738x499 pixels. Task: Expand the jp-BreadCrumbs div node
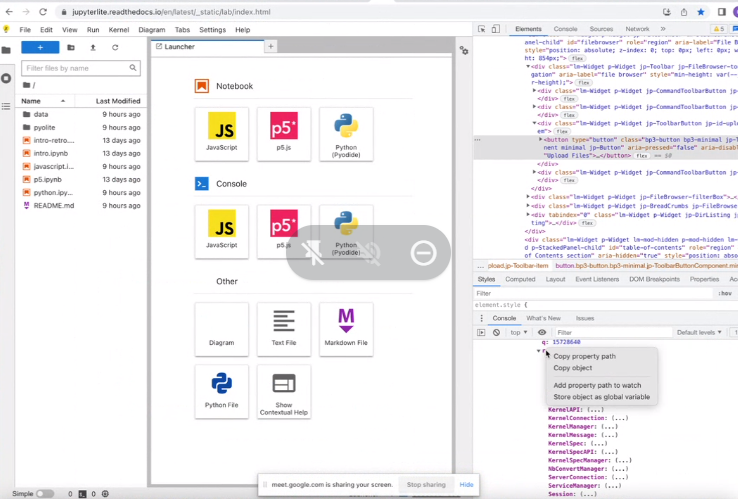pyautogui.click(x=528, y=205)
